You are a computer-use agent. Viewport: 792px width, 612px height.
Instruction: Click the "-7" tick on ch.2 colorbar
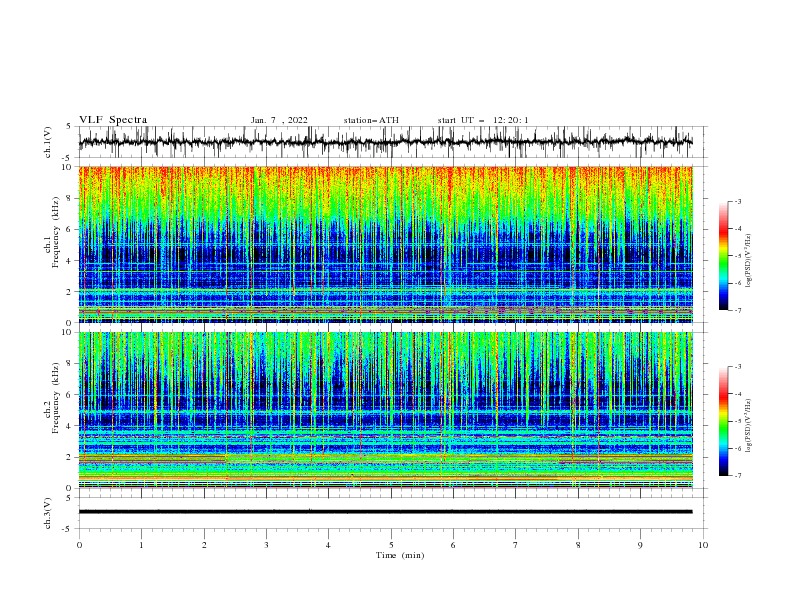[738, 475]
